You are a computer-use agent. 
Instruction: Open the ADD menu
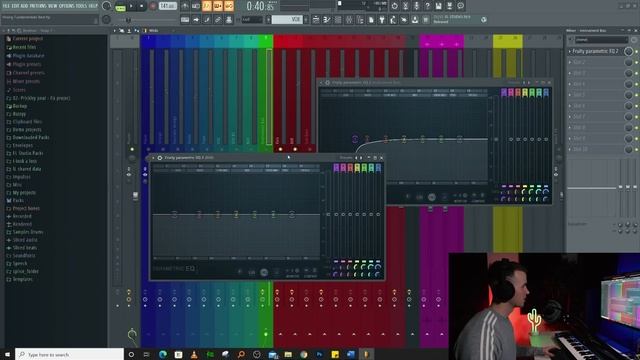(x=24, y=6)
